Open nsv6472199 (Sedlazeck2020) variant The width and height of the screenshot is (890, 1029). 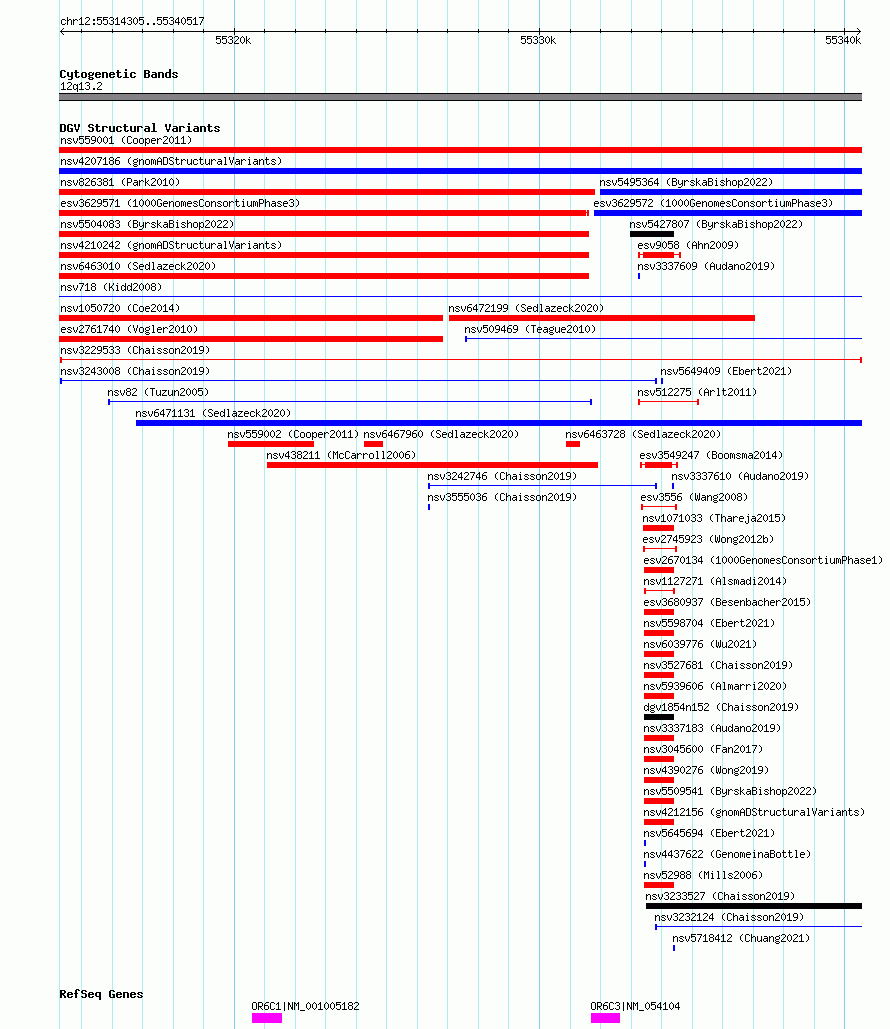coord(526,308)
